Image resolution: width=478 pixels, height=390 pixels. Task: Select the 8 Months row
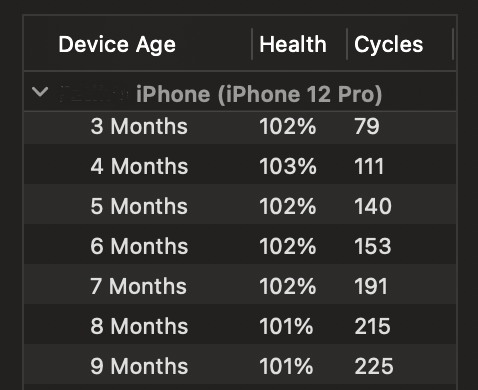pos(240,324)
